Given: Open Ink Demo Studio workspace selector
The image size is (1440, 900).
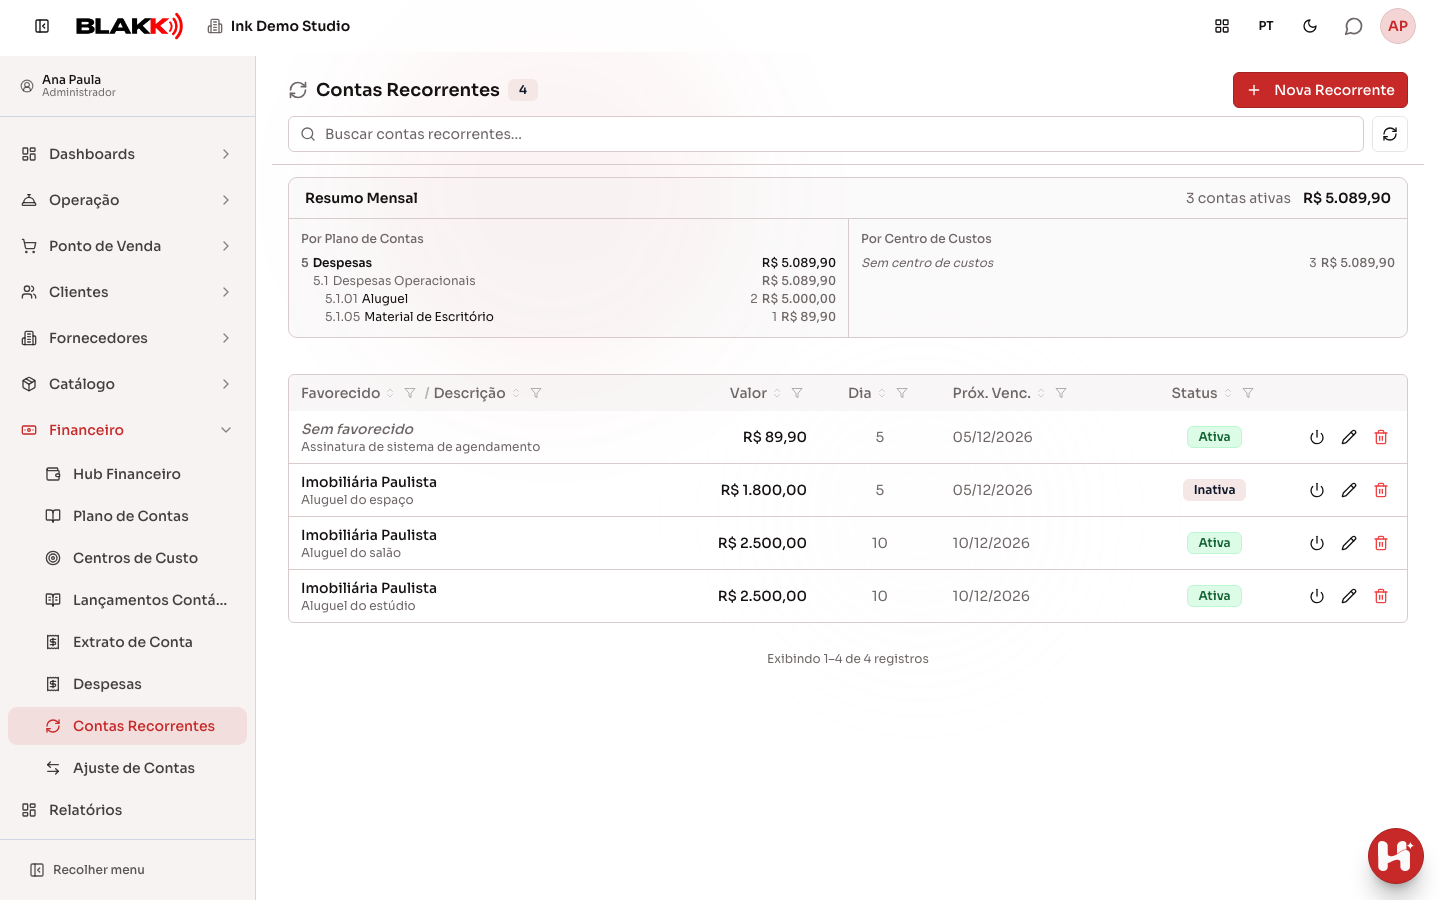Looking at the screenshot, I should 279,26.
